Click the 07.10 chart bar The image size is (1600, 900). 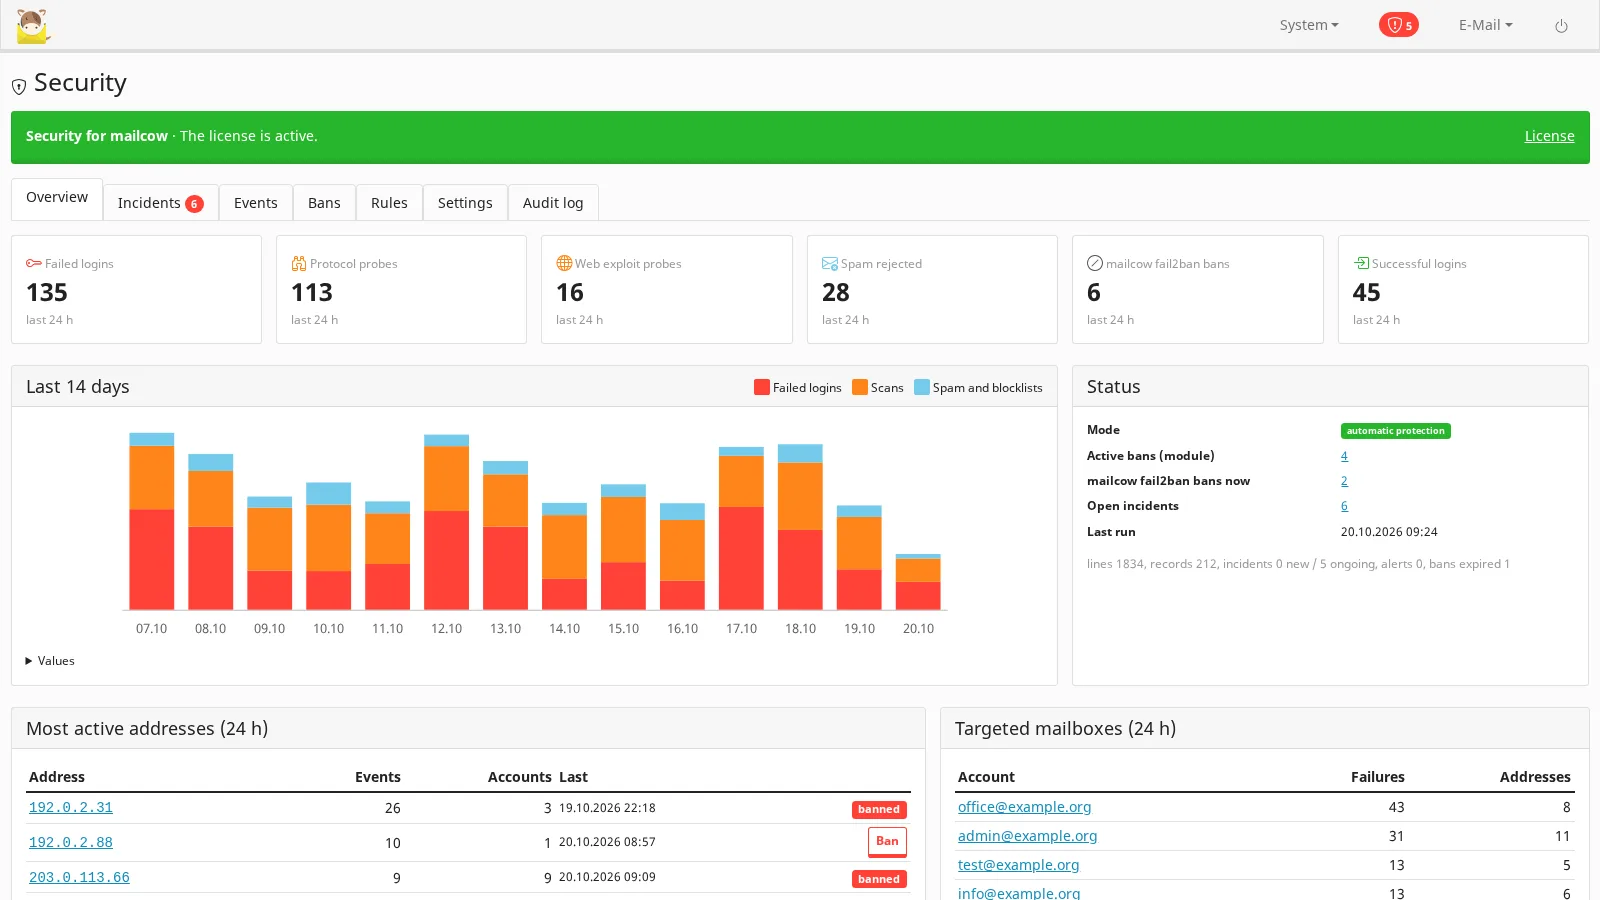point(152,521)
